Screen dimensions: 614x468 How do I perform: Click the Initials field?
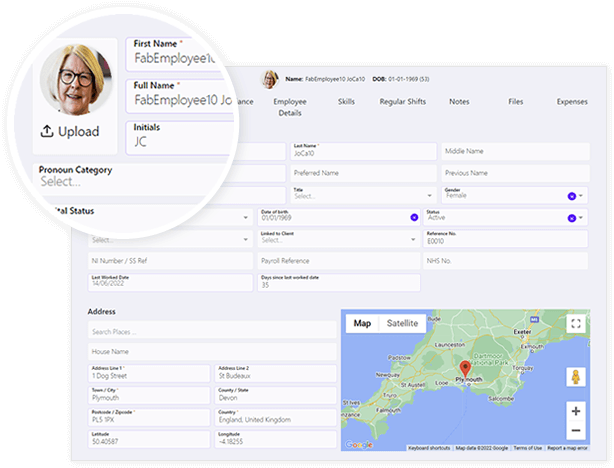tap(180, 138)
